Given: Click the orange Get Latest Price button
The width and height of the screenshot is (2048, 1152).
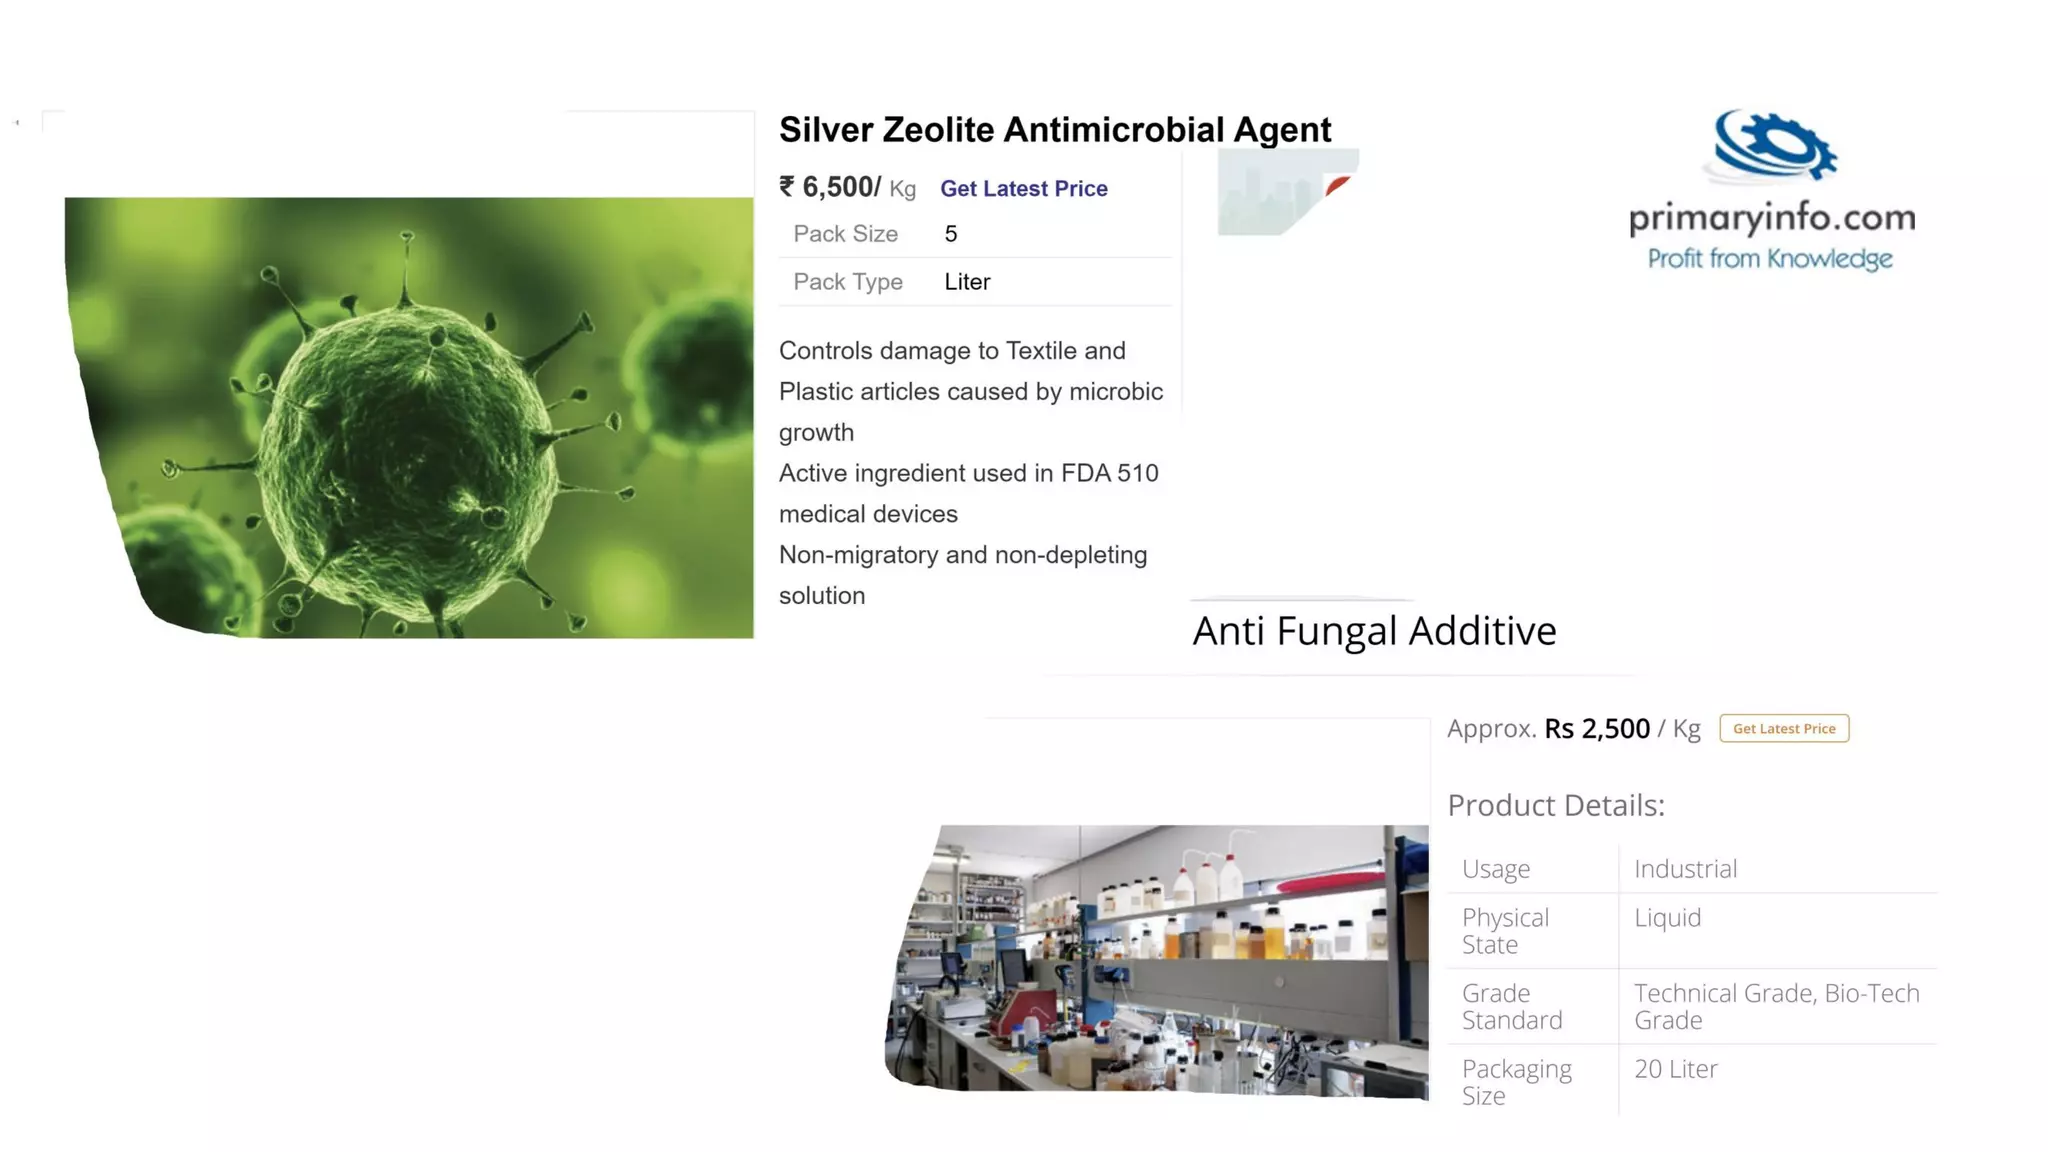Looking at the screenshot, I should (x=1784, y=728).
